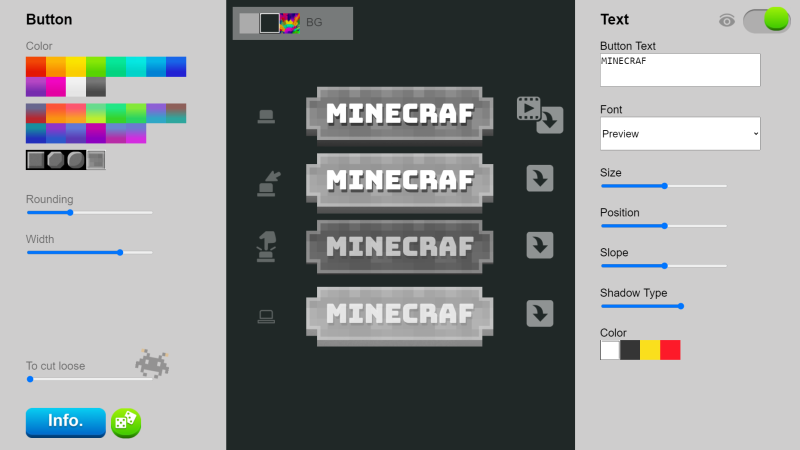Click the Info. button
This screenshot has width=800, height=450.
point(66,422)
